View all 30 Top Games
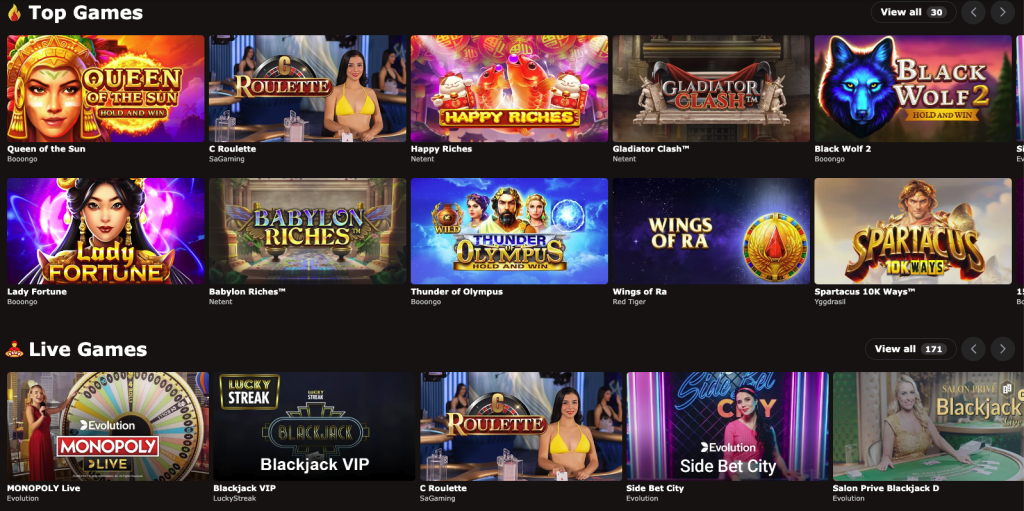Image resolution: width=1024 pixels, height=511 pixels. pyautogui.click(x=913, y=12)
